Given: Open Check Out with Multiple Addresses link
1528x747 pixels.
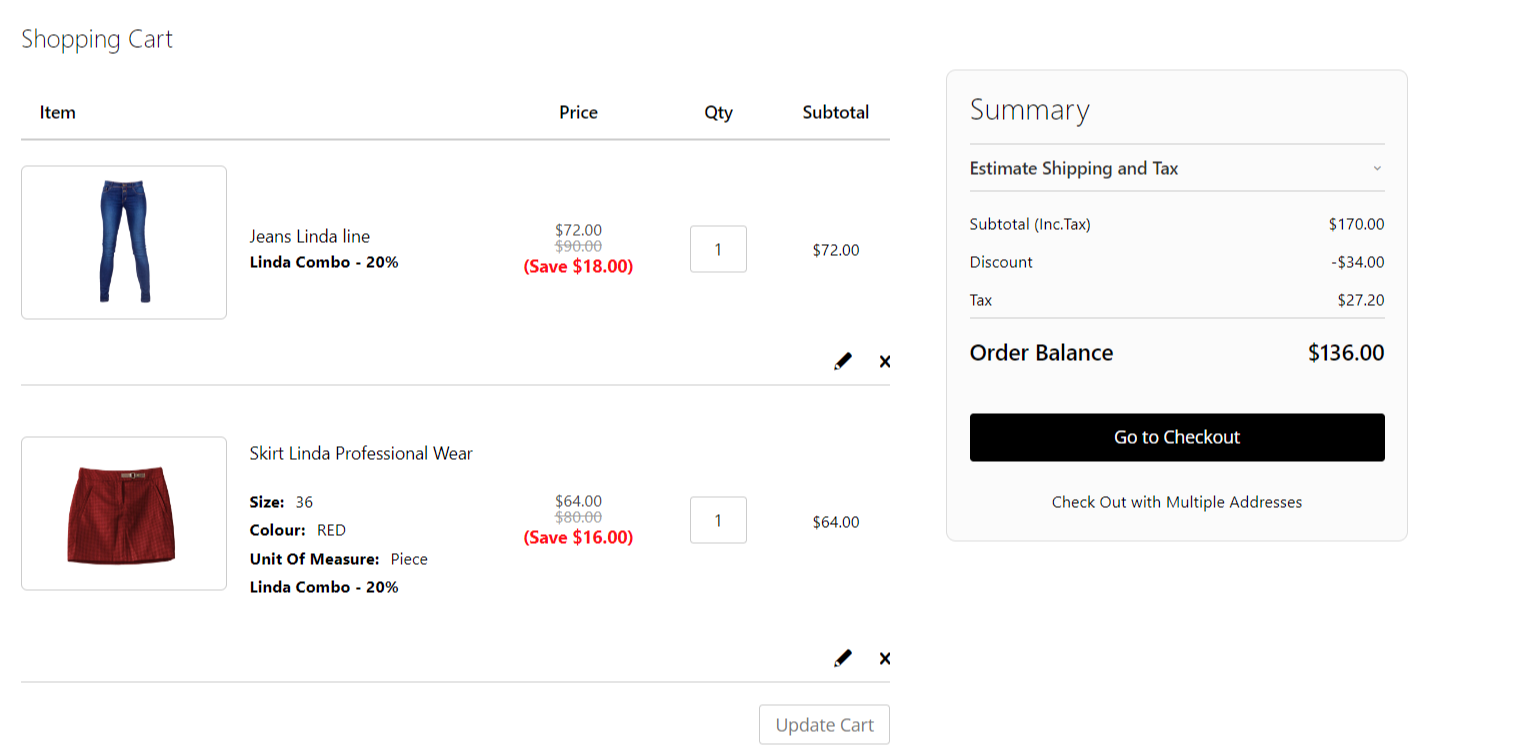Looking at the screenshot, I should [1177, 502].
